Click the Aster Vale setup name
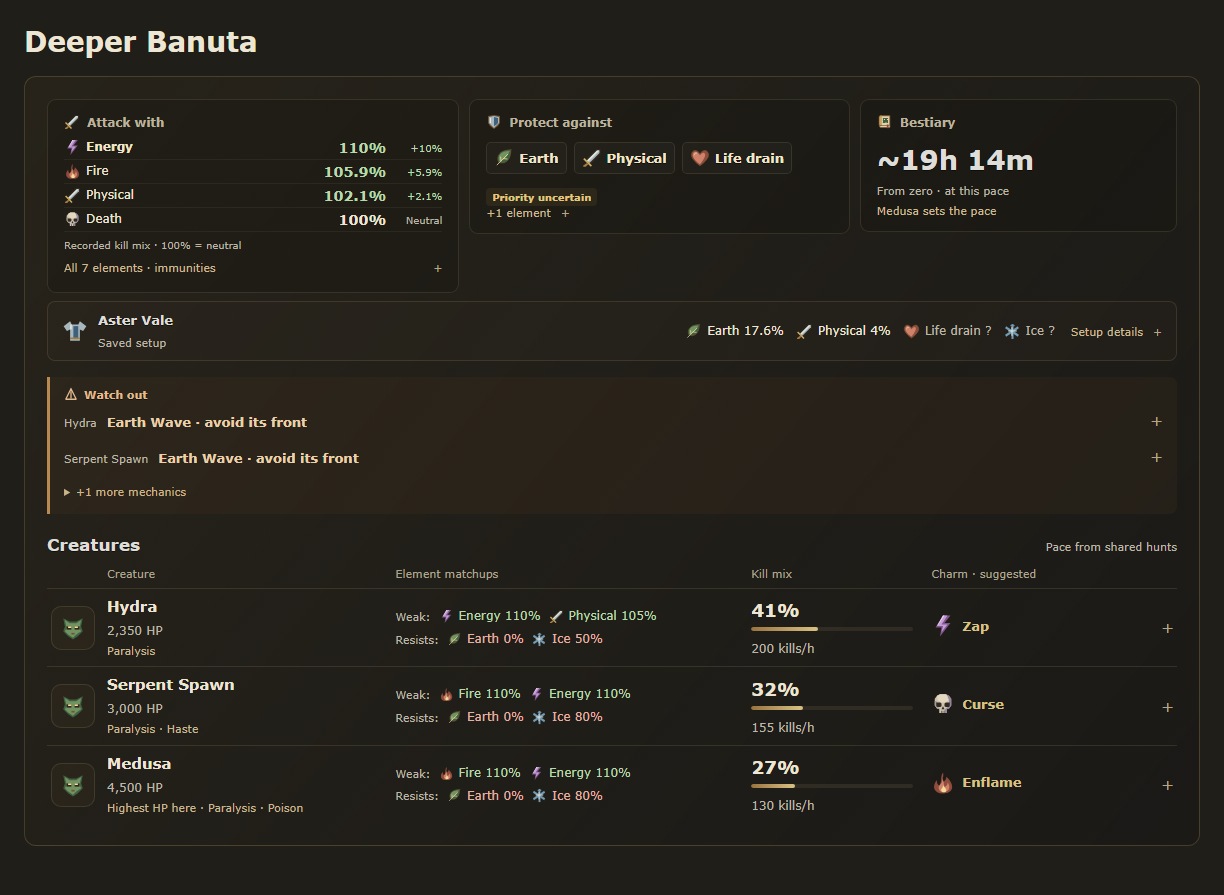1224x895 pixels. pos(136,320)
